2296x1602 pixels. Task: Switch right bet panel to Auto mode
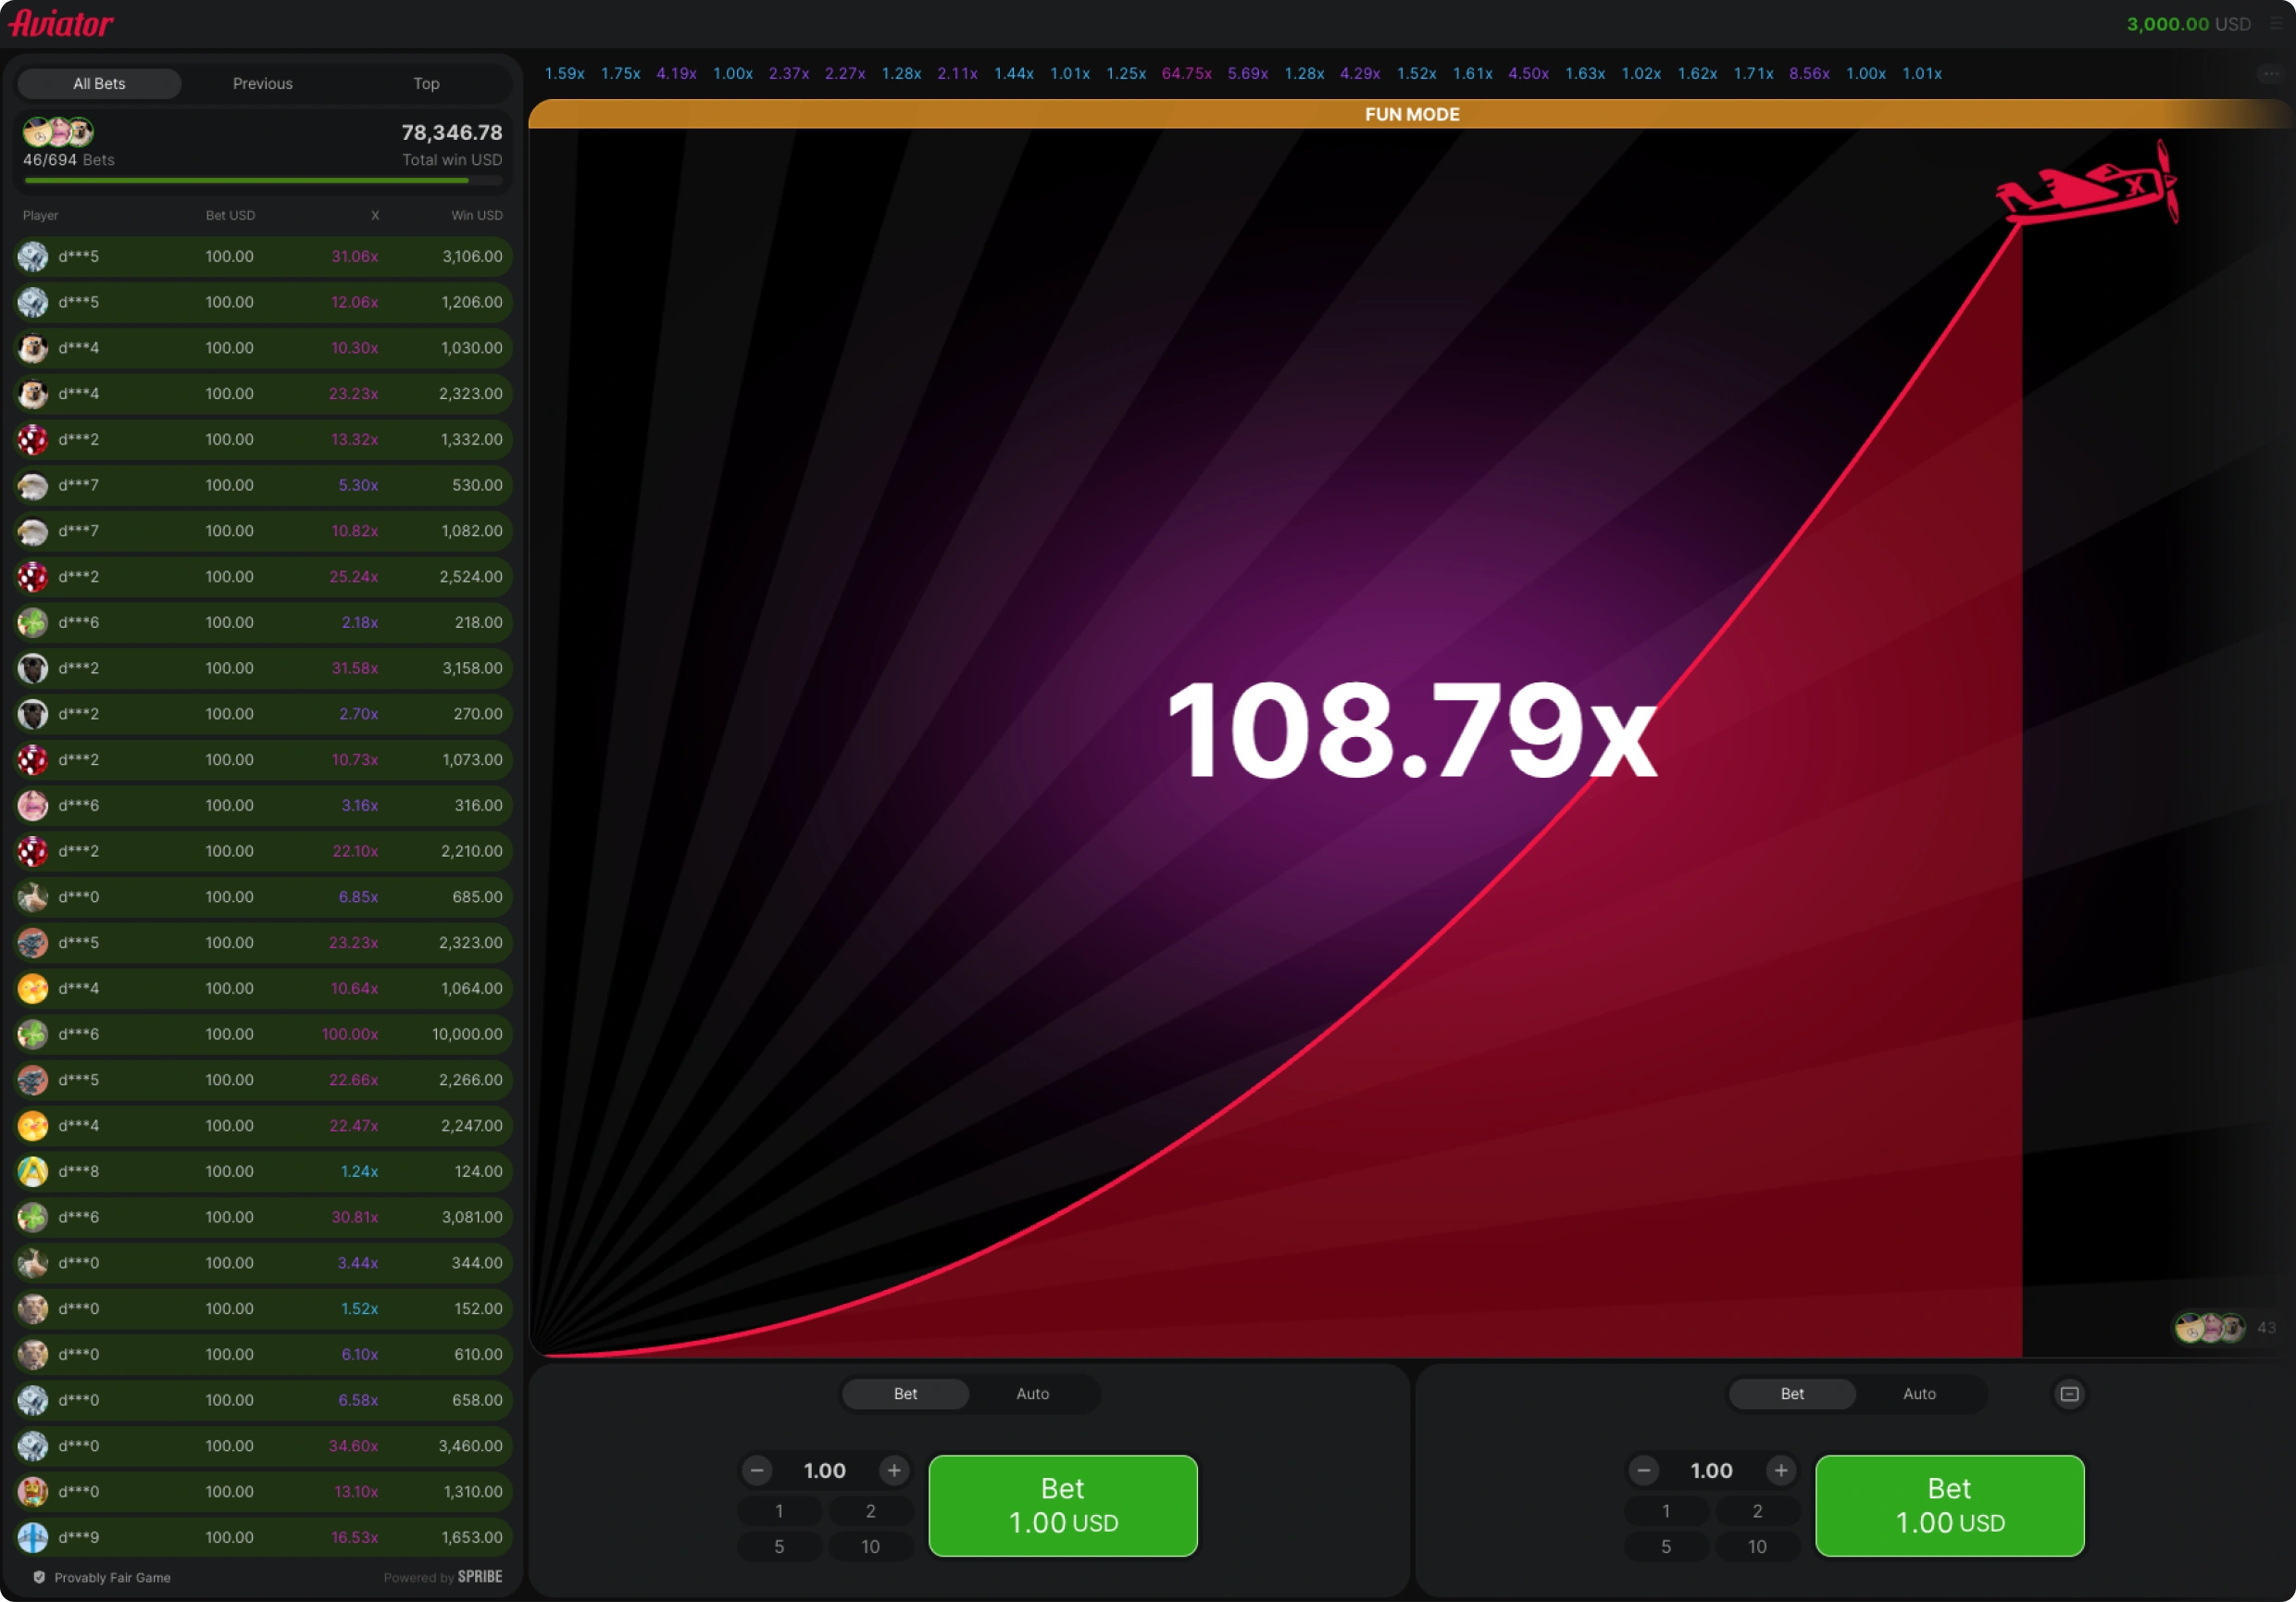pos(1918,1394)
